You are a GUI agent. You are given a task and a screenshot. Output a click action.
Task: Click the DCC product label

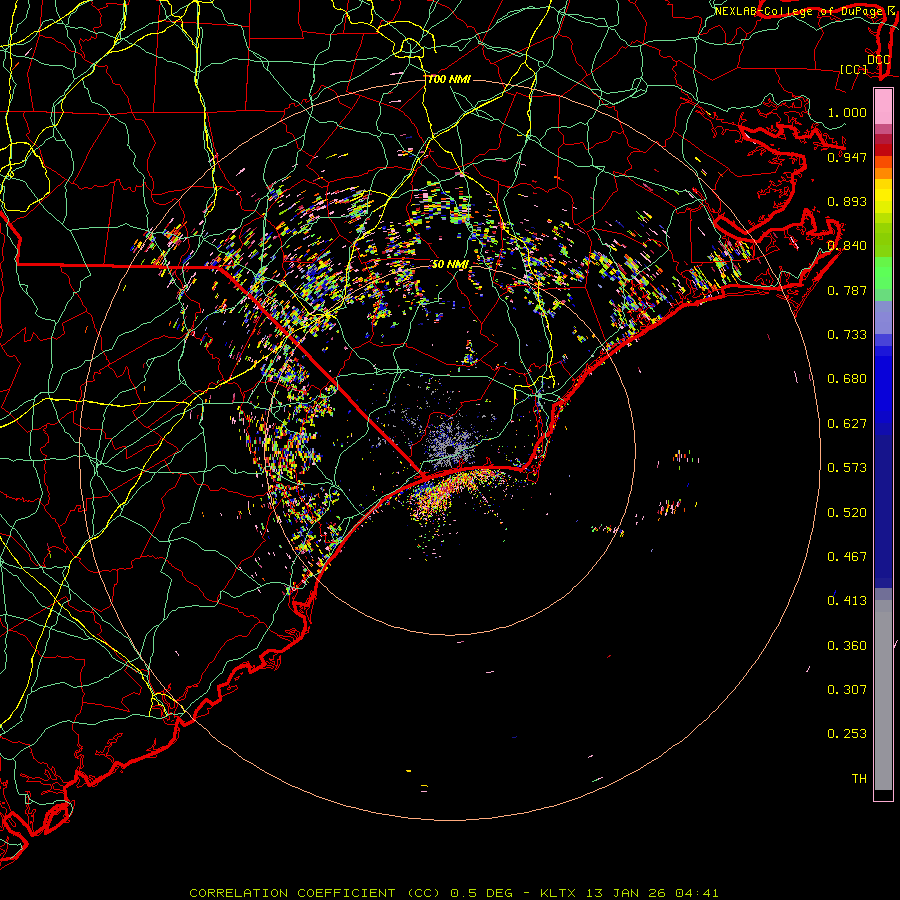pos(878,59)
